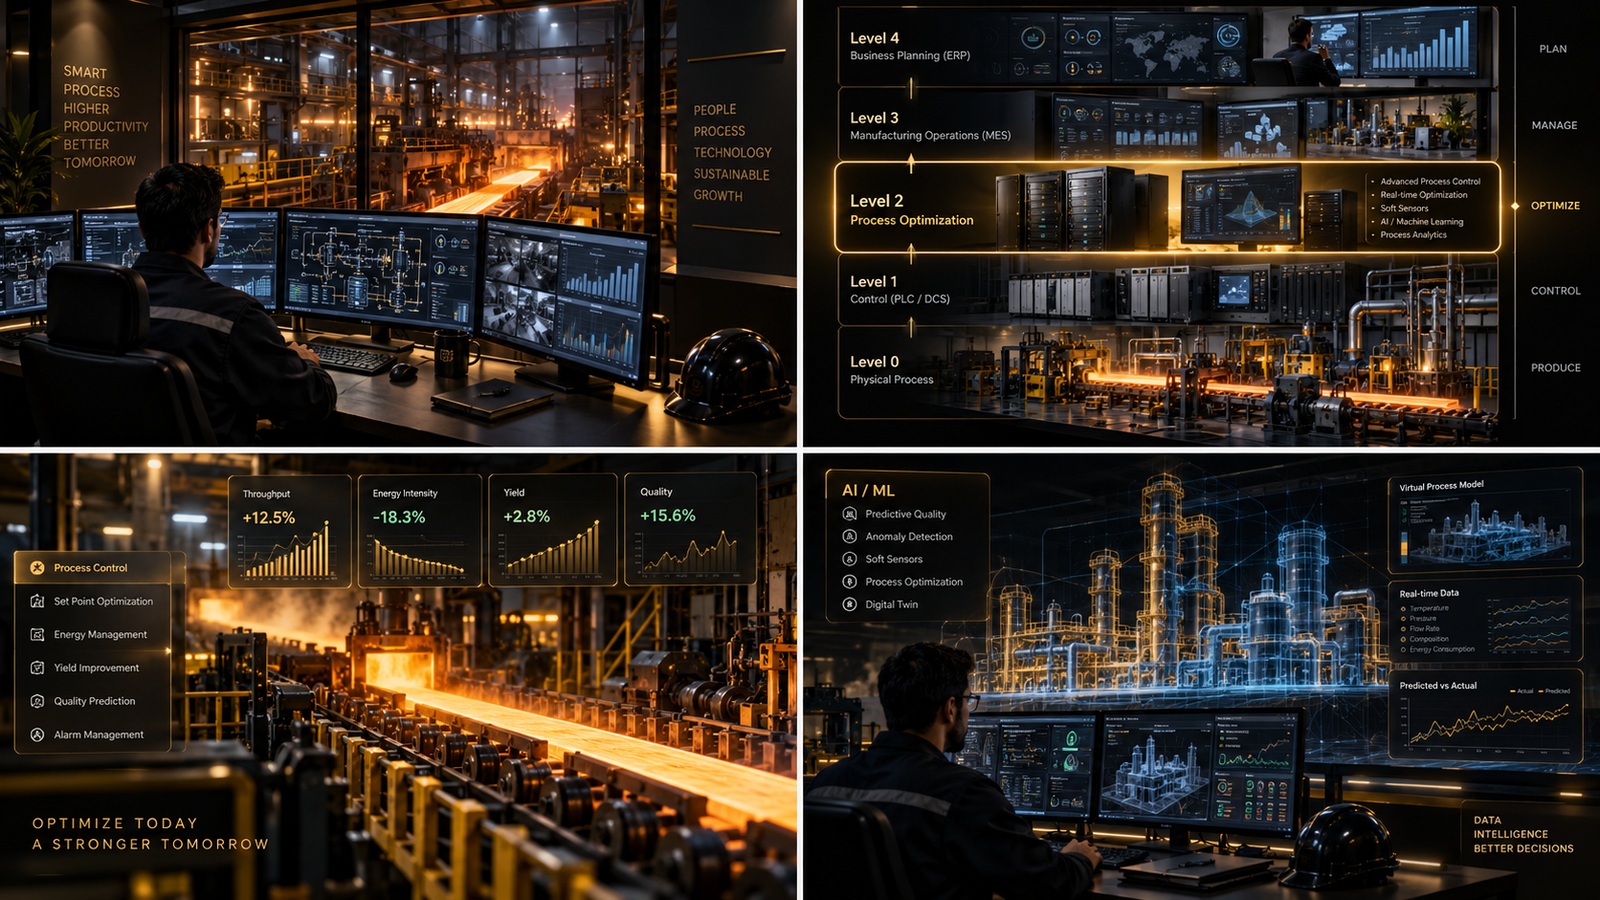Image resolution: width=1600 pixels, height=900 pixels.
Task: Click the Process Control icon in the sidebar
Action: coord(37,568)
